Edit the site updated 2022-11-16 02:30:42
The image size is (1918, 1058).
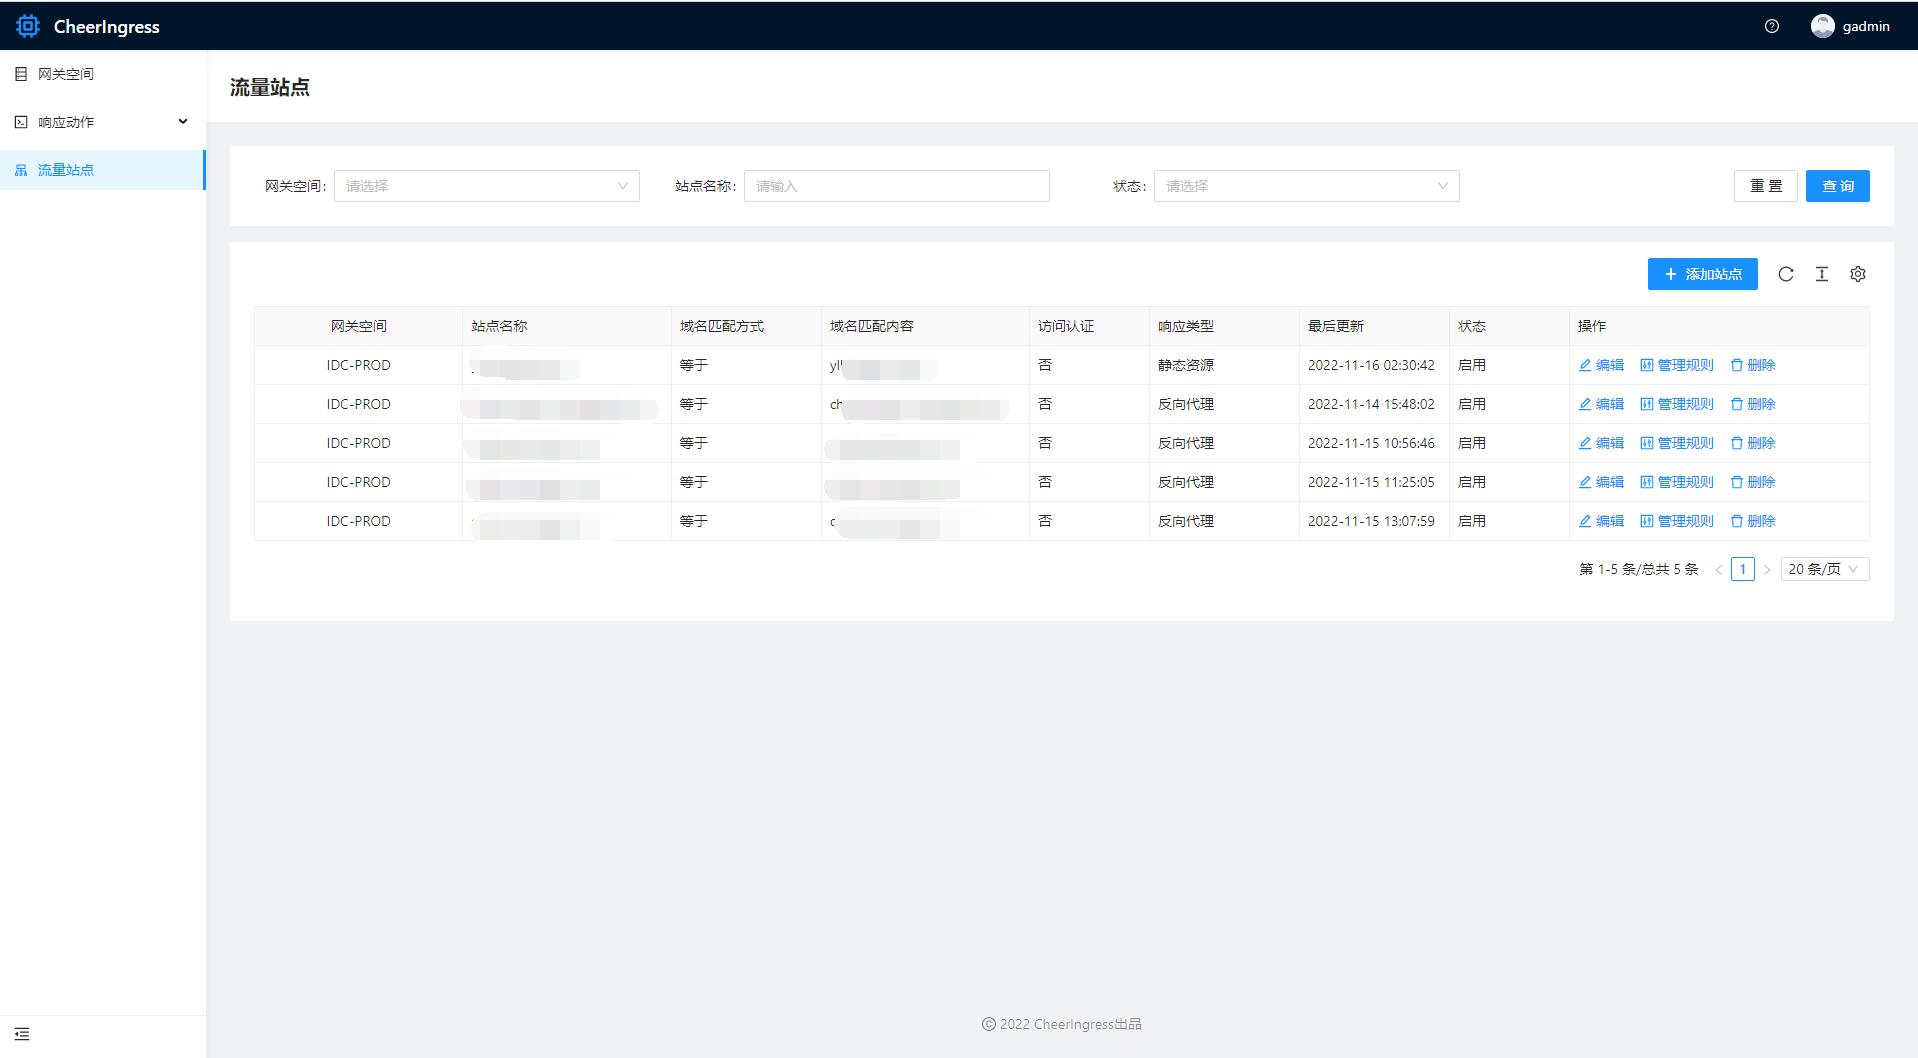1601,365
